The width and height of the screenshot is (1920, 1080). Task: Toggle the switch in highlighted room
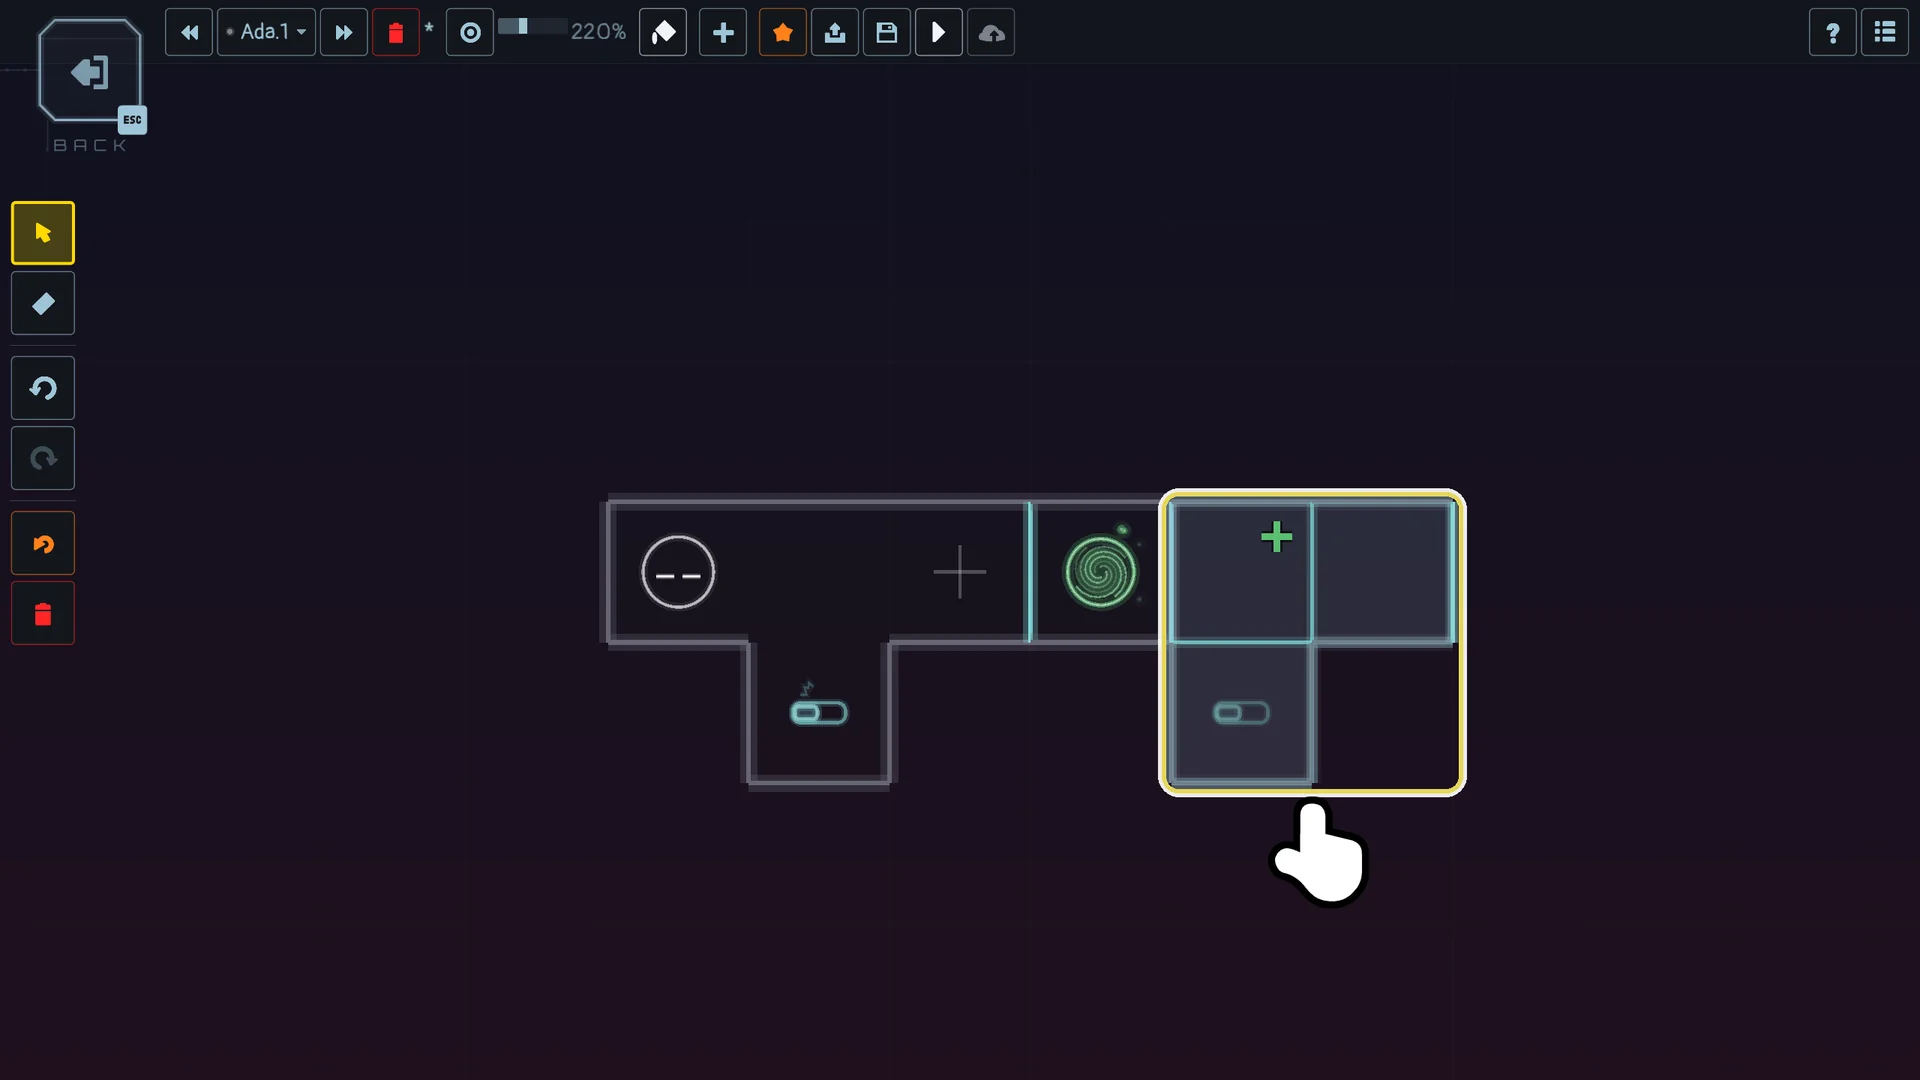[1241, 713]
